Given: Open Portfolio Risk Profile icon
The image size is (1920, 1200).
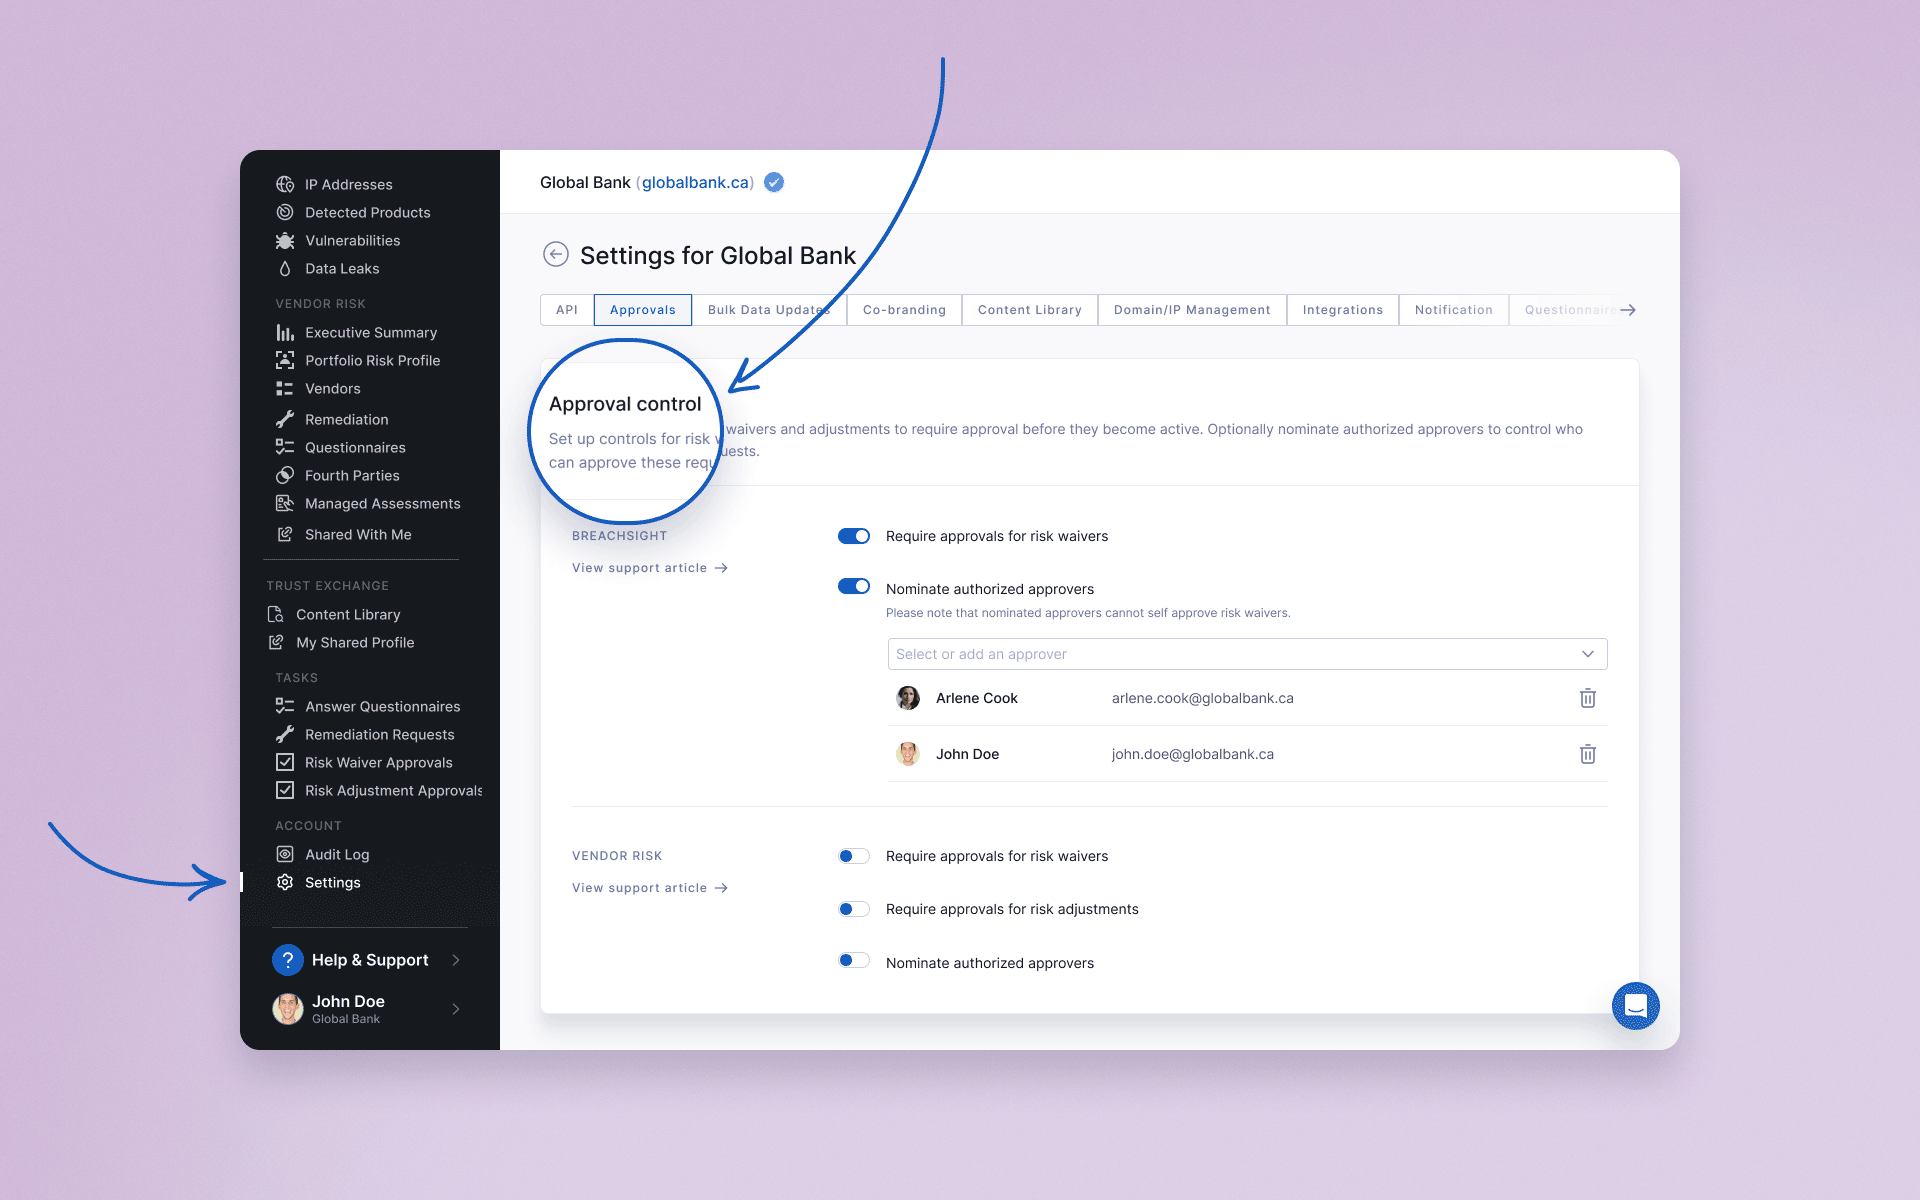Looking at the screenshot, I should (x=285, y=360).
